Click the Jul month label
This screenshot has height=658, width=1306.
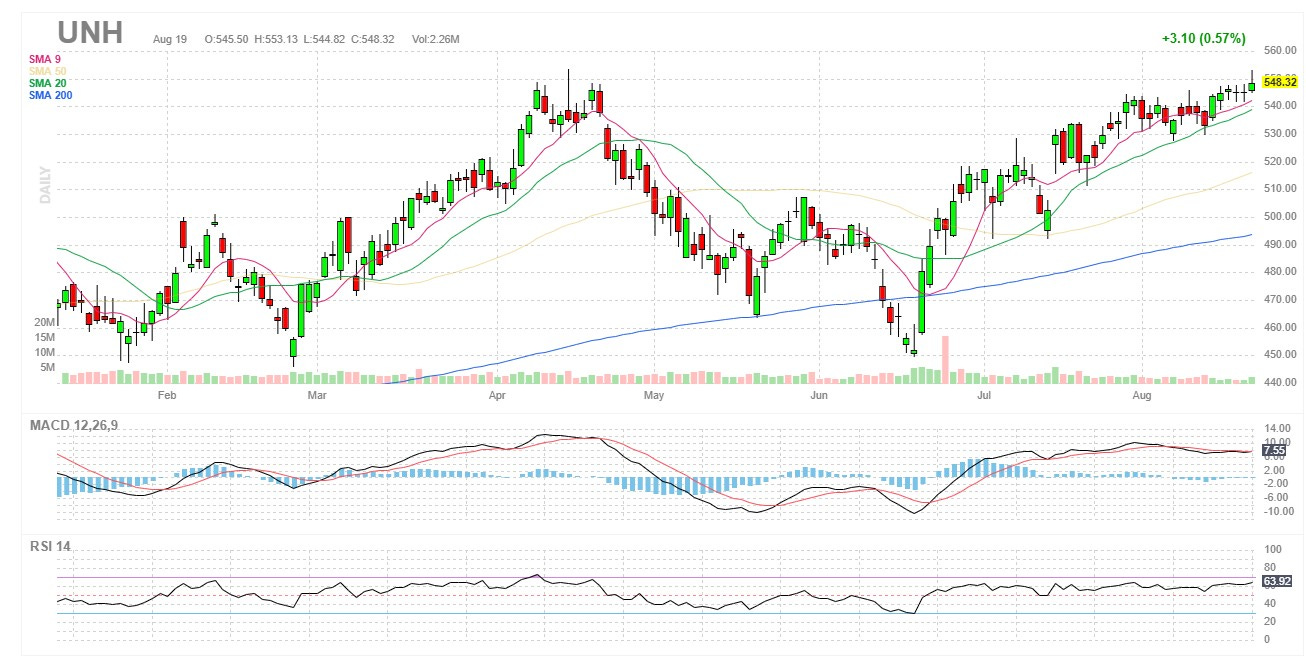coord(984,397)
